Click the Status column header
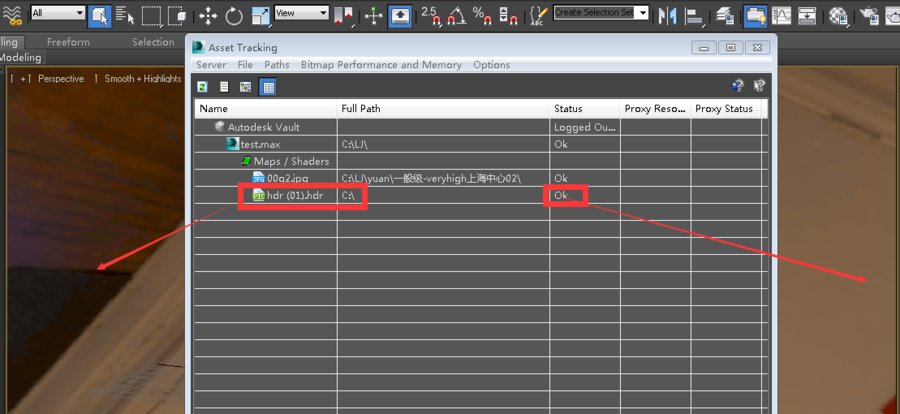 pyautogui.click(x=584, y=109)
